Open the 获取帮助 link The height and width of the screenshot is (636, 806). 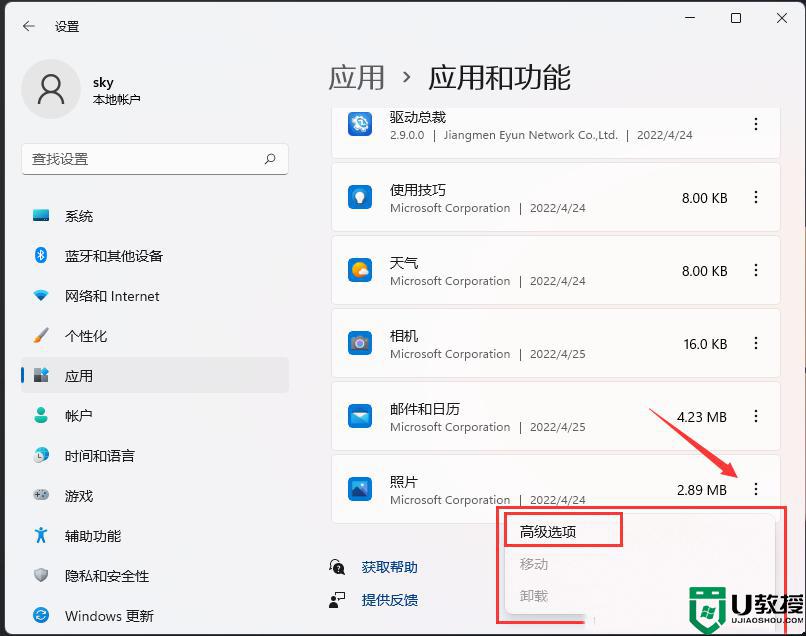point(389,567)
